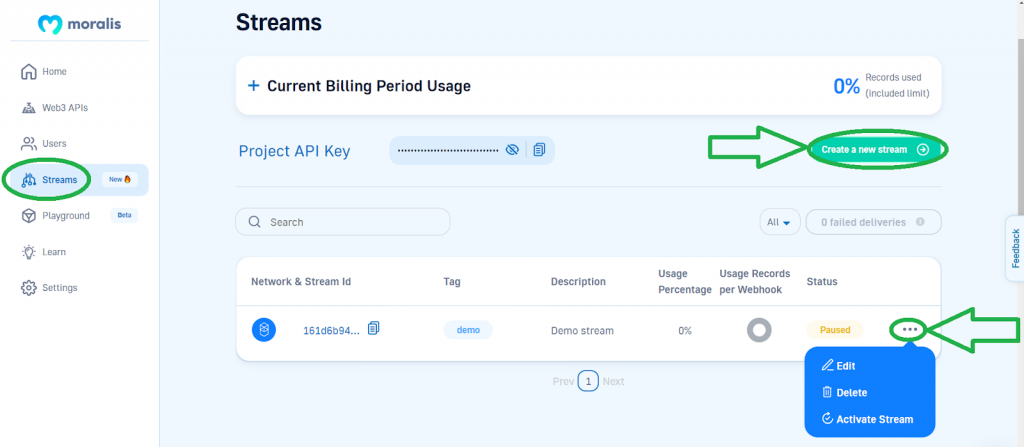Image resolution: width=1024 pixels, height=447 pixels.
Task: Click Usage Records per Webhook header
Action: 755,282
